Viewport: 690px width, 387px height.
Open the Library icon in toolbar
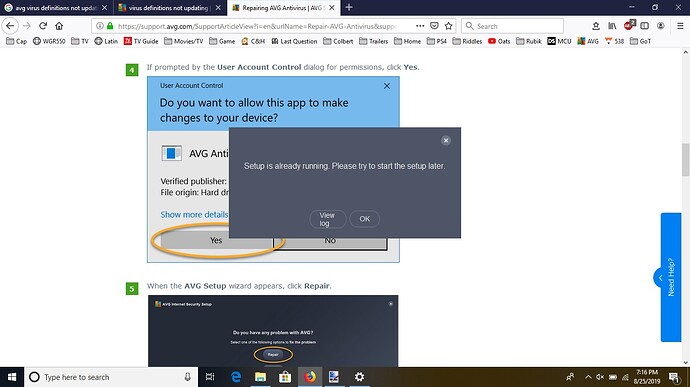click(612, 26)
